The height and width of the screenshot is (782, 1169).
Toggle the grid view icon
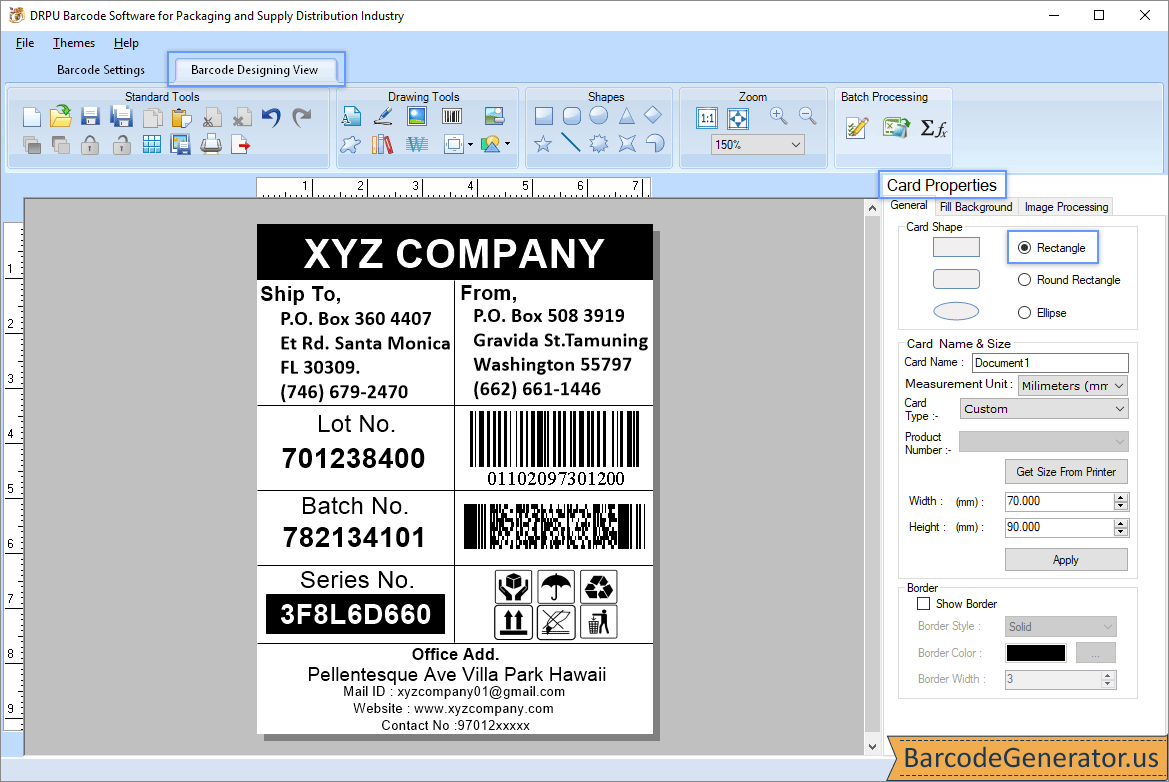pyautogui.click(x=151, y=145)
